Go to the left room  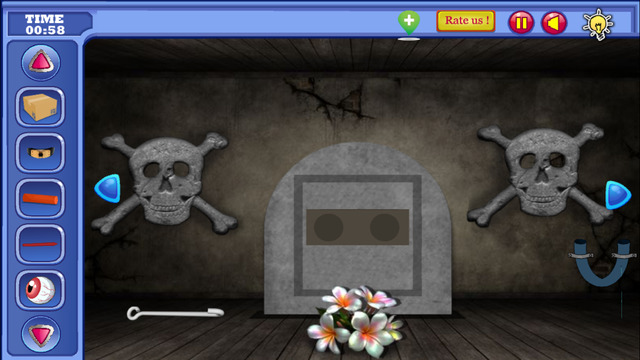[108, 188]
